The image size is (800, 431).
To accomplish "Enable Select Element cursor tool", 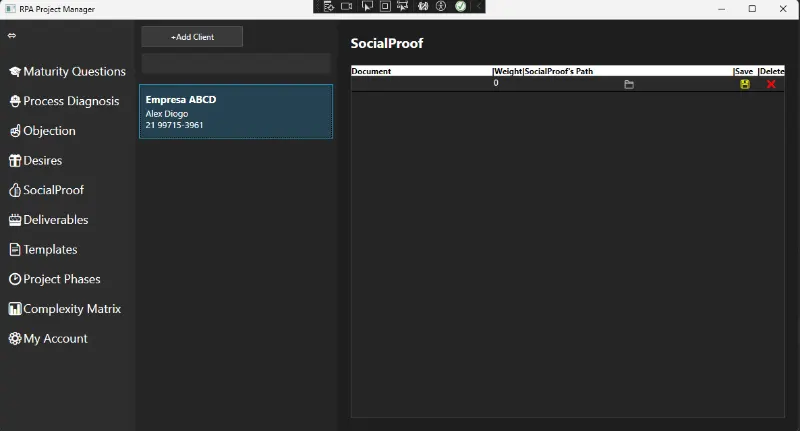I will tap(367, 6).
